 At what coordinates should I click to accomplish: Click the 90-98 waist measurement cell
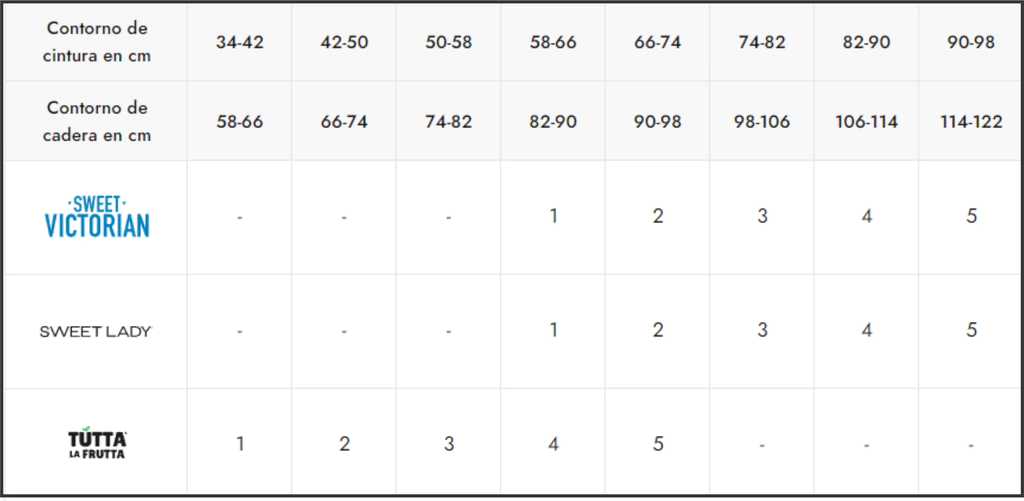pos(970,42)
